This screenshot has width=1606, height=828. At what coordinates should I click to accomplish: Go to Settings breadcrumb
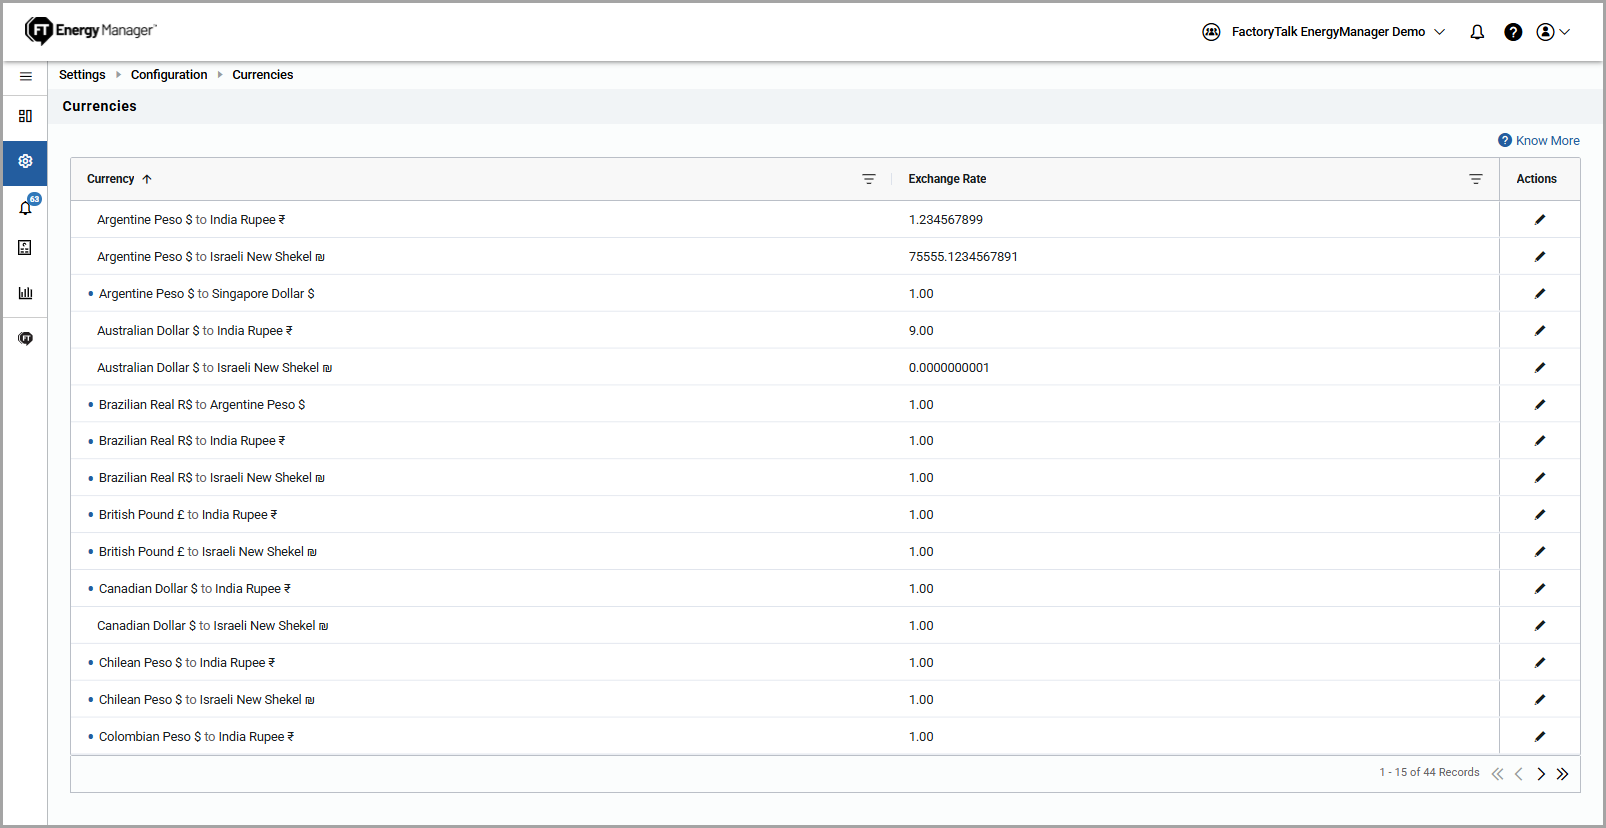[x=82, y=75]
